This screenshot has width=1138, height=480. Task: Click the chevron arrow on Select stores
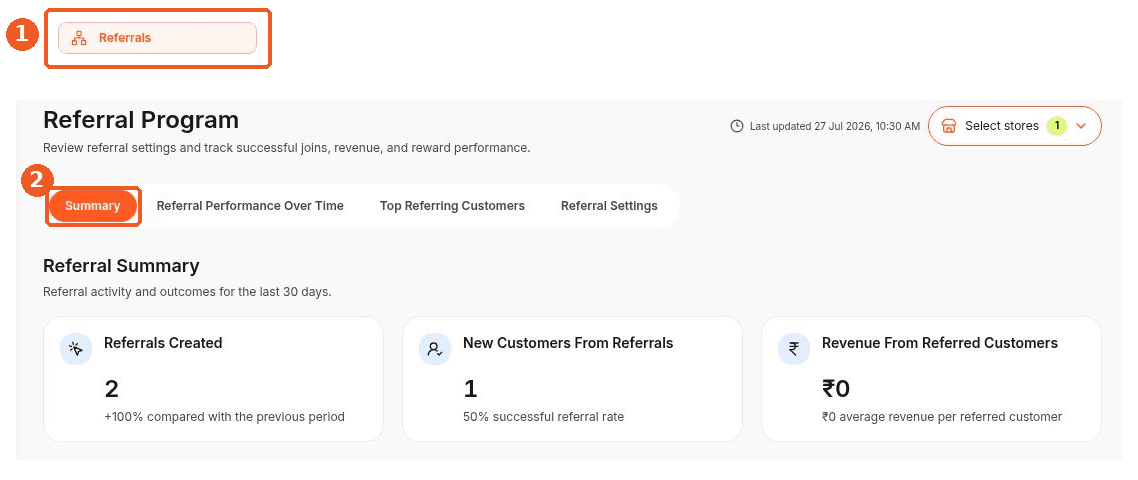pos(1081,126)
